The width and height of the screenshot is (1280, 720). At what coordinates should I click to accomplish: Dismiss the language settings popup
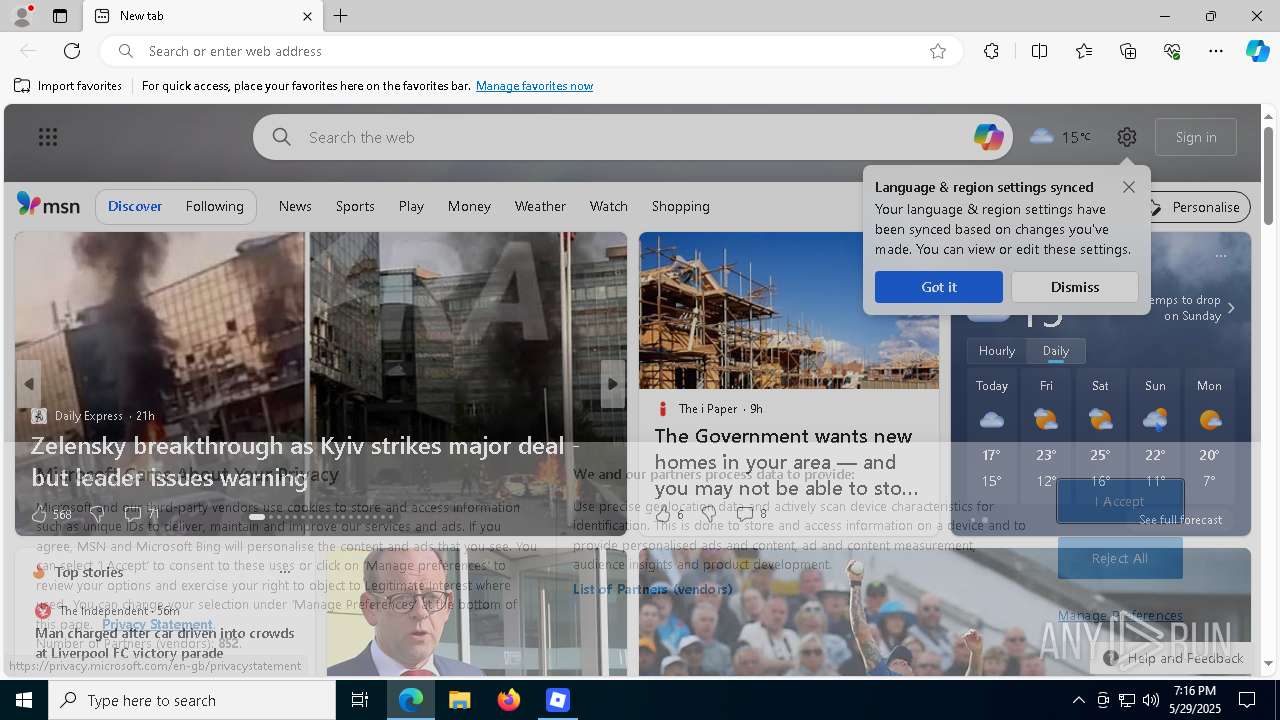[x=1075, y=287]
